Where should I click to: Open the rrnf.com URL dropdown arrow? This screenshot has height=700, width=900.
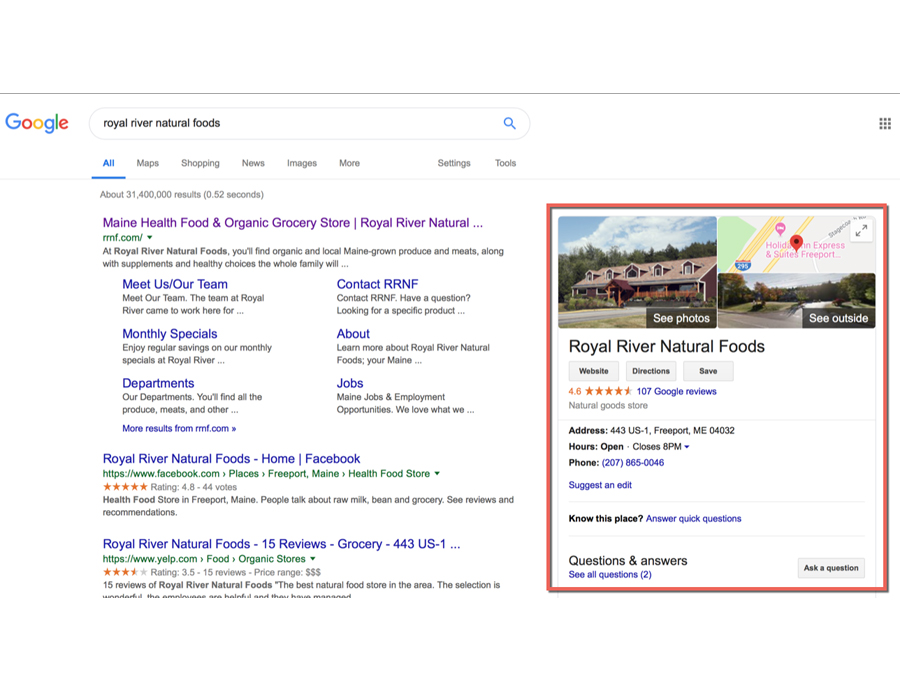150,238
